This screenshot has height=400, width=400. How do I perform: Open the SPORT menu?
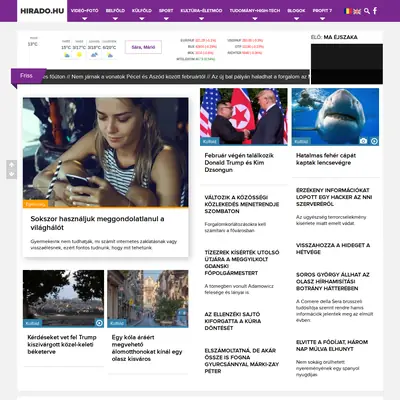[x=166, y=11]
